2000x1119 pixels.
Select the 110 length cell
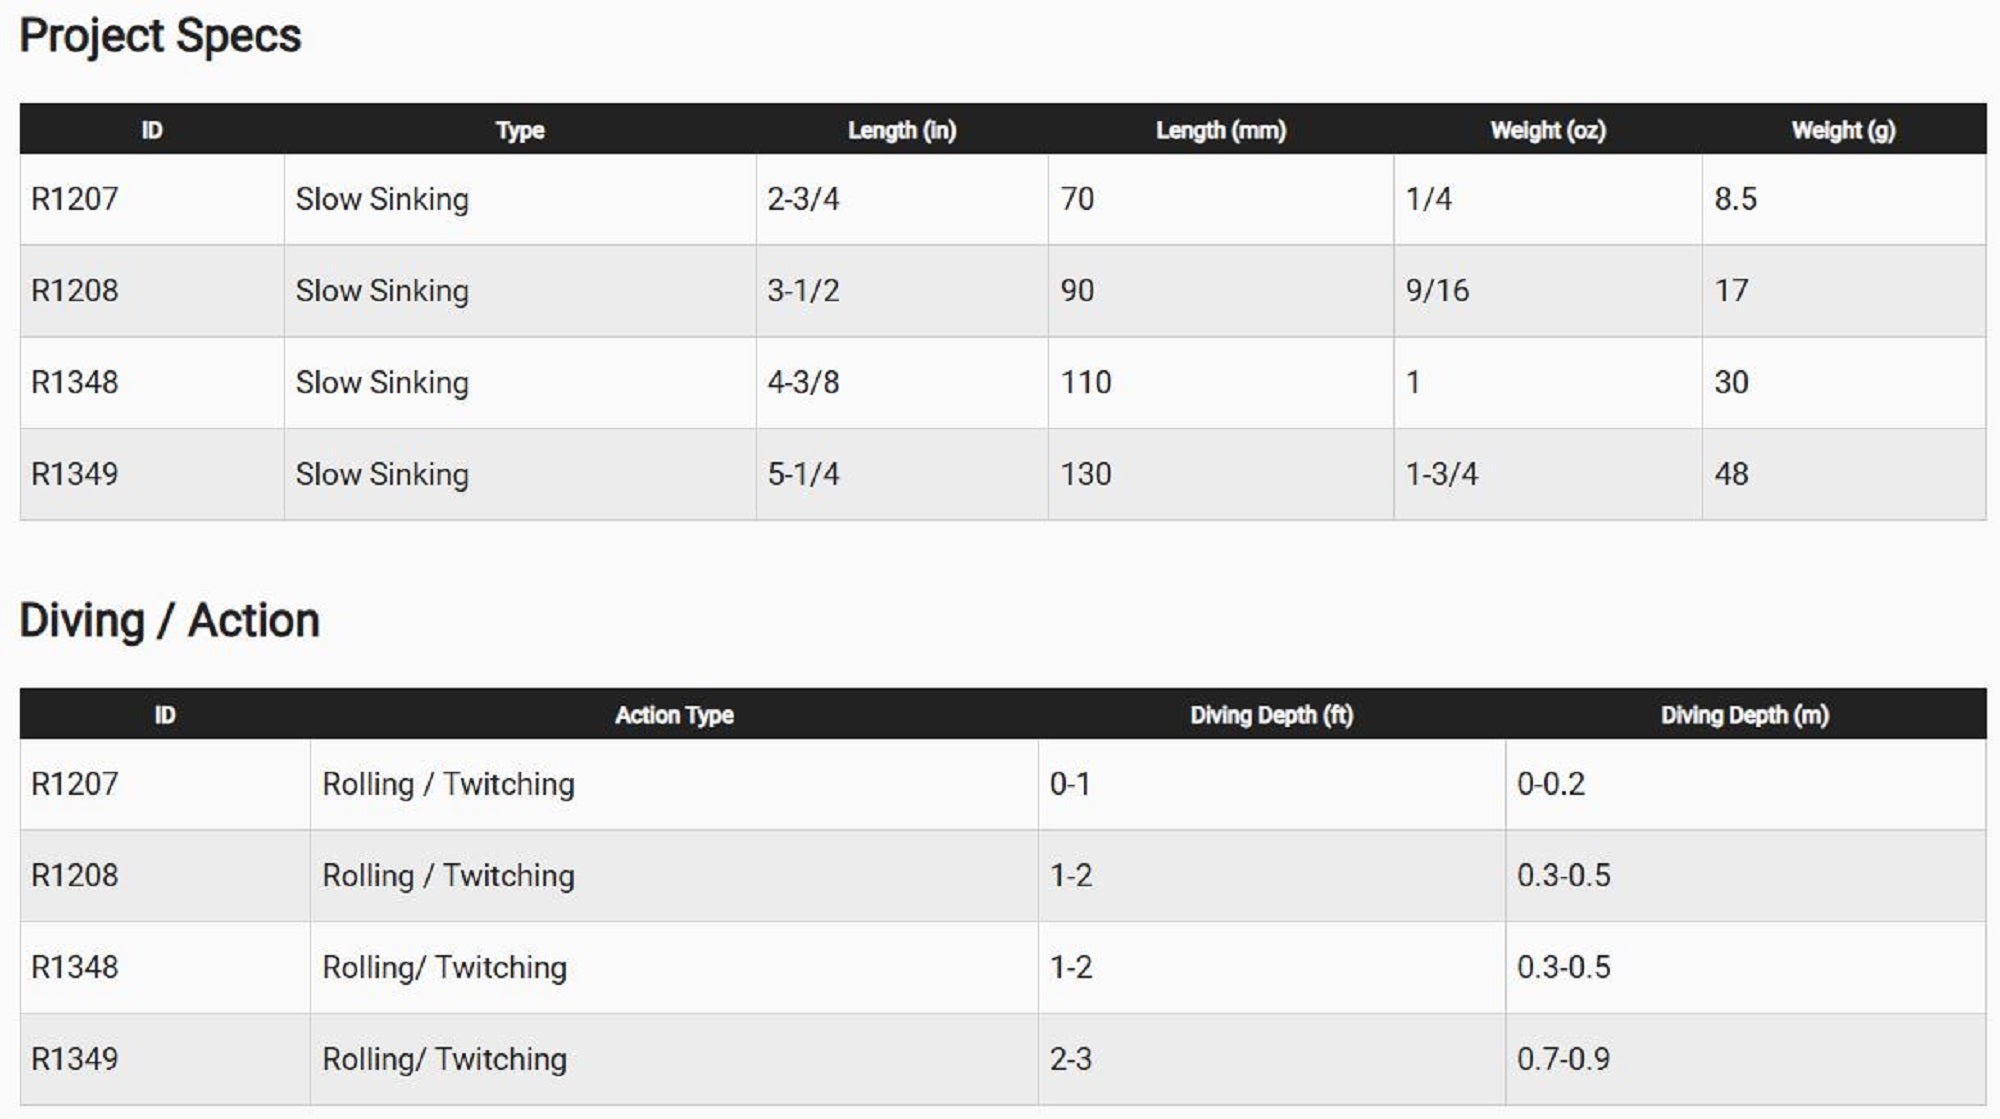tap(1086, 382)
